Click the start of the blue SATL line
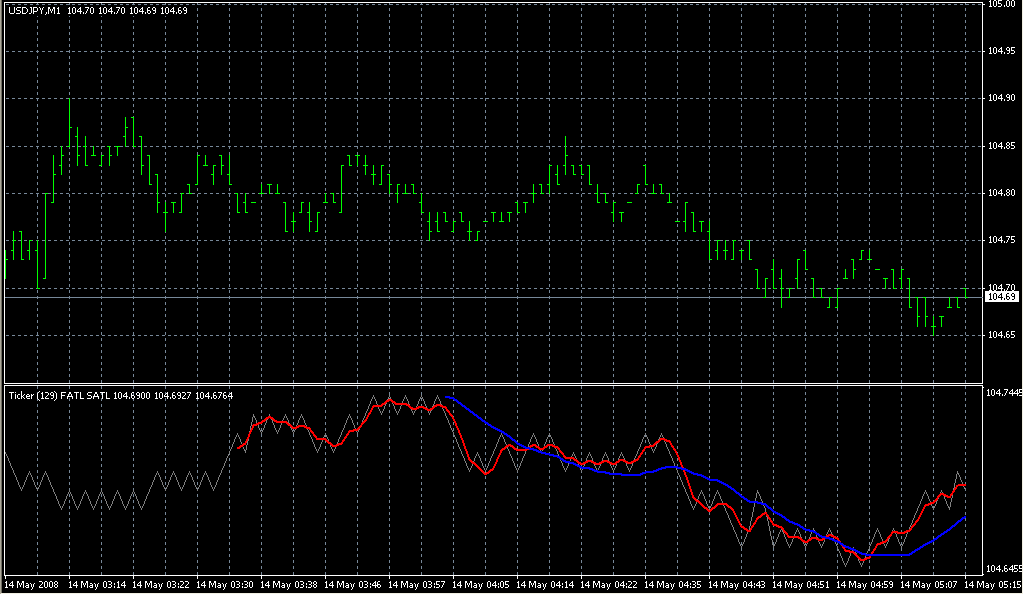The width and height of the screenshot is (1024, 594). [x=446, y=397]
